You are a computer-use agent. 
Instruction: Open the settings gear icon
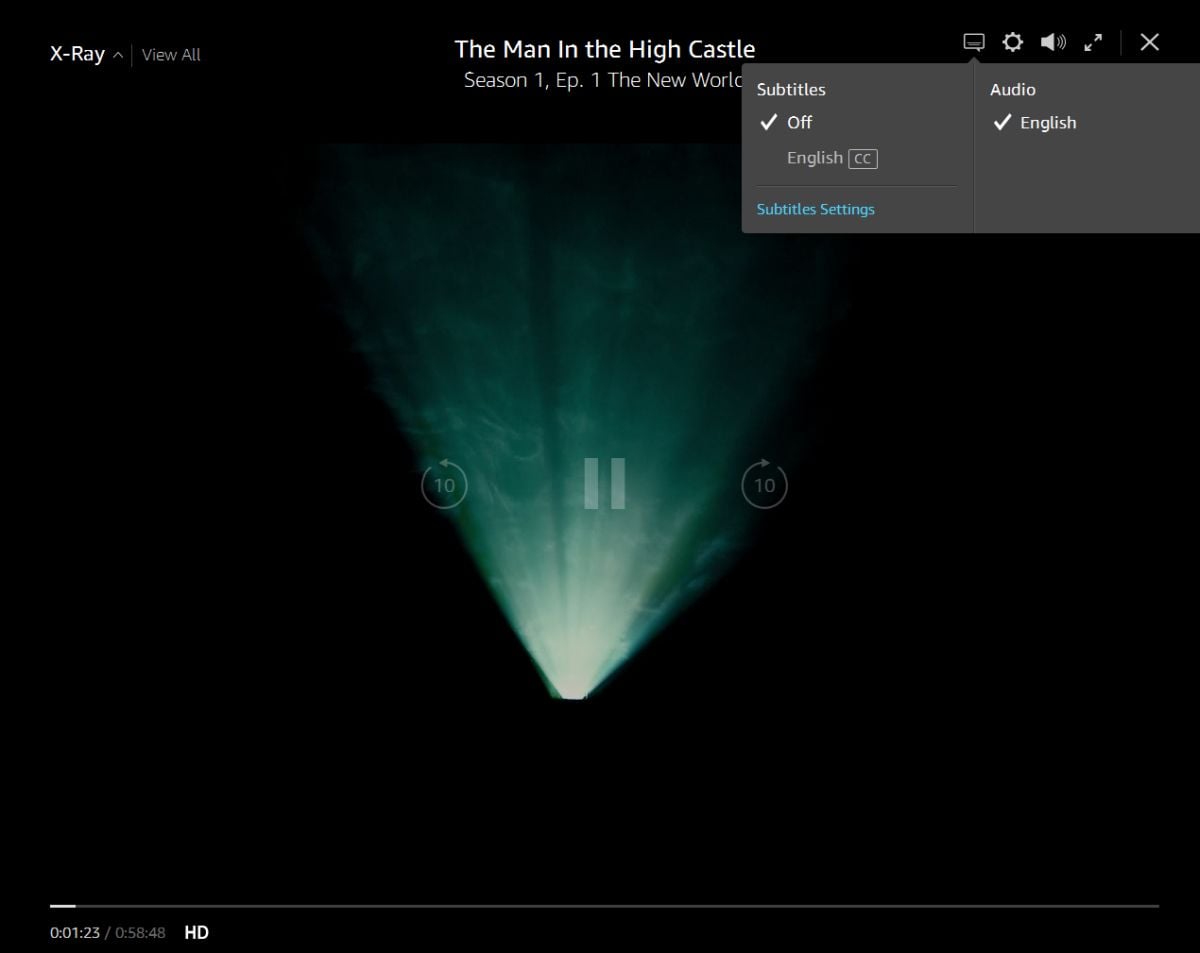1013,42
